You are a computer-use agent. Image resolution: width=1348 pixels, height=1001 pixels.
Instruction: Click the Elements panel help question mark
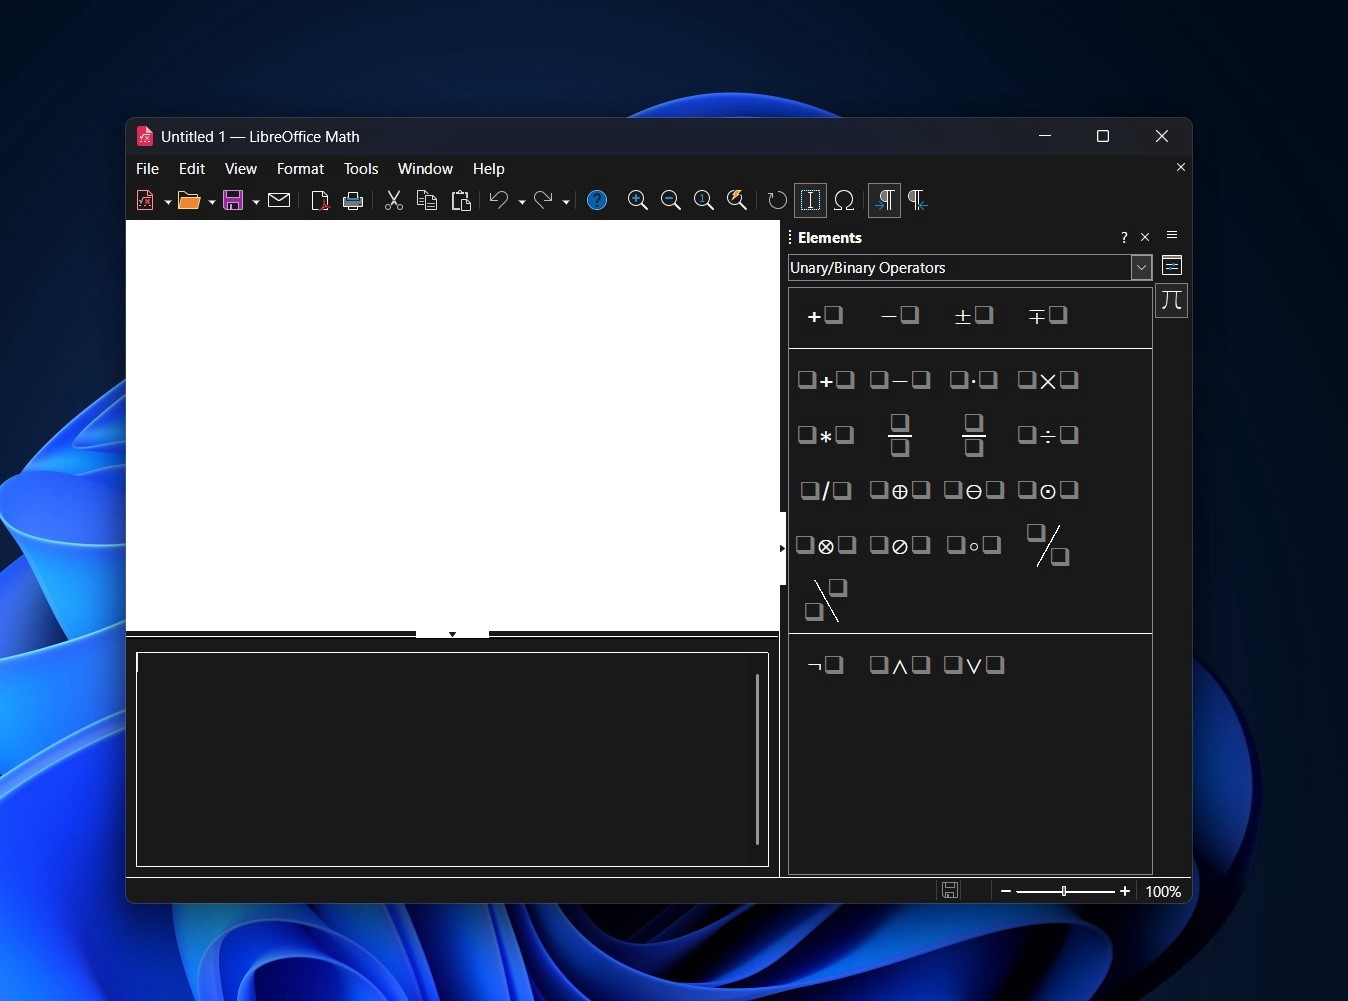pos(1124,237)
